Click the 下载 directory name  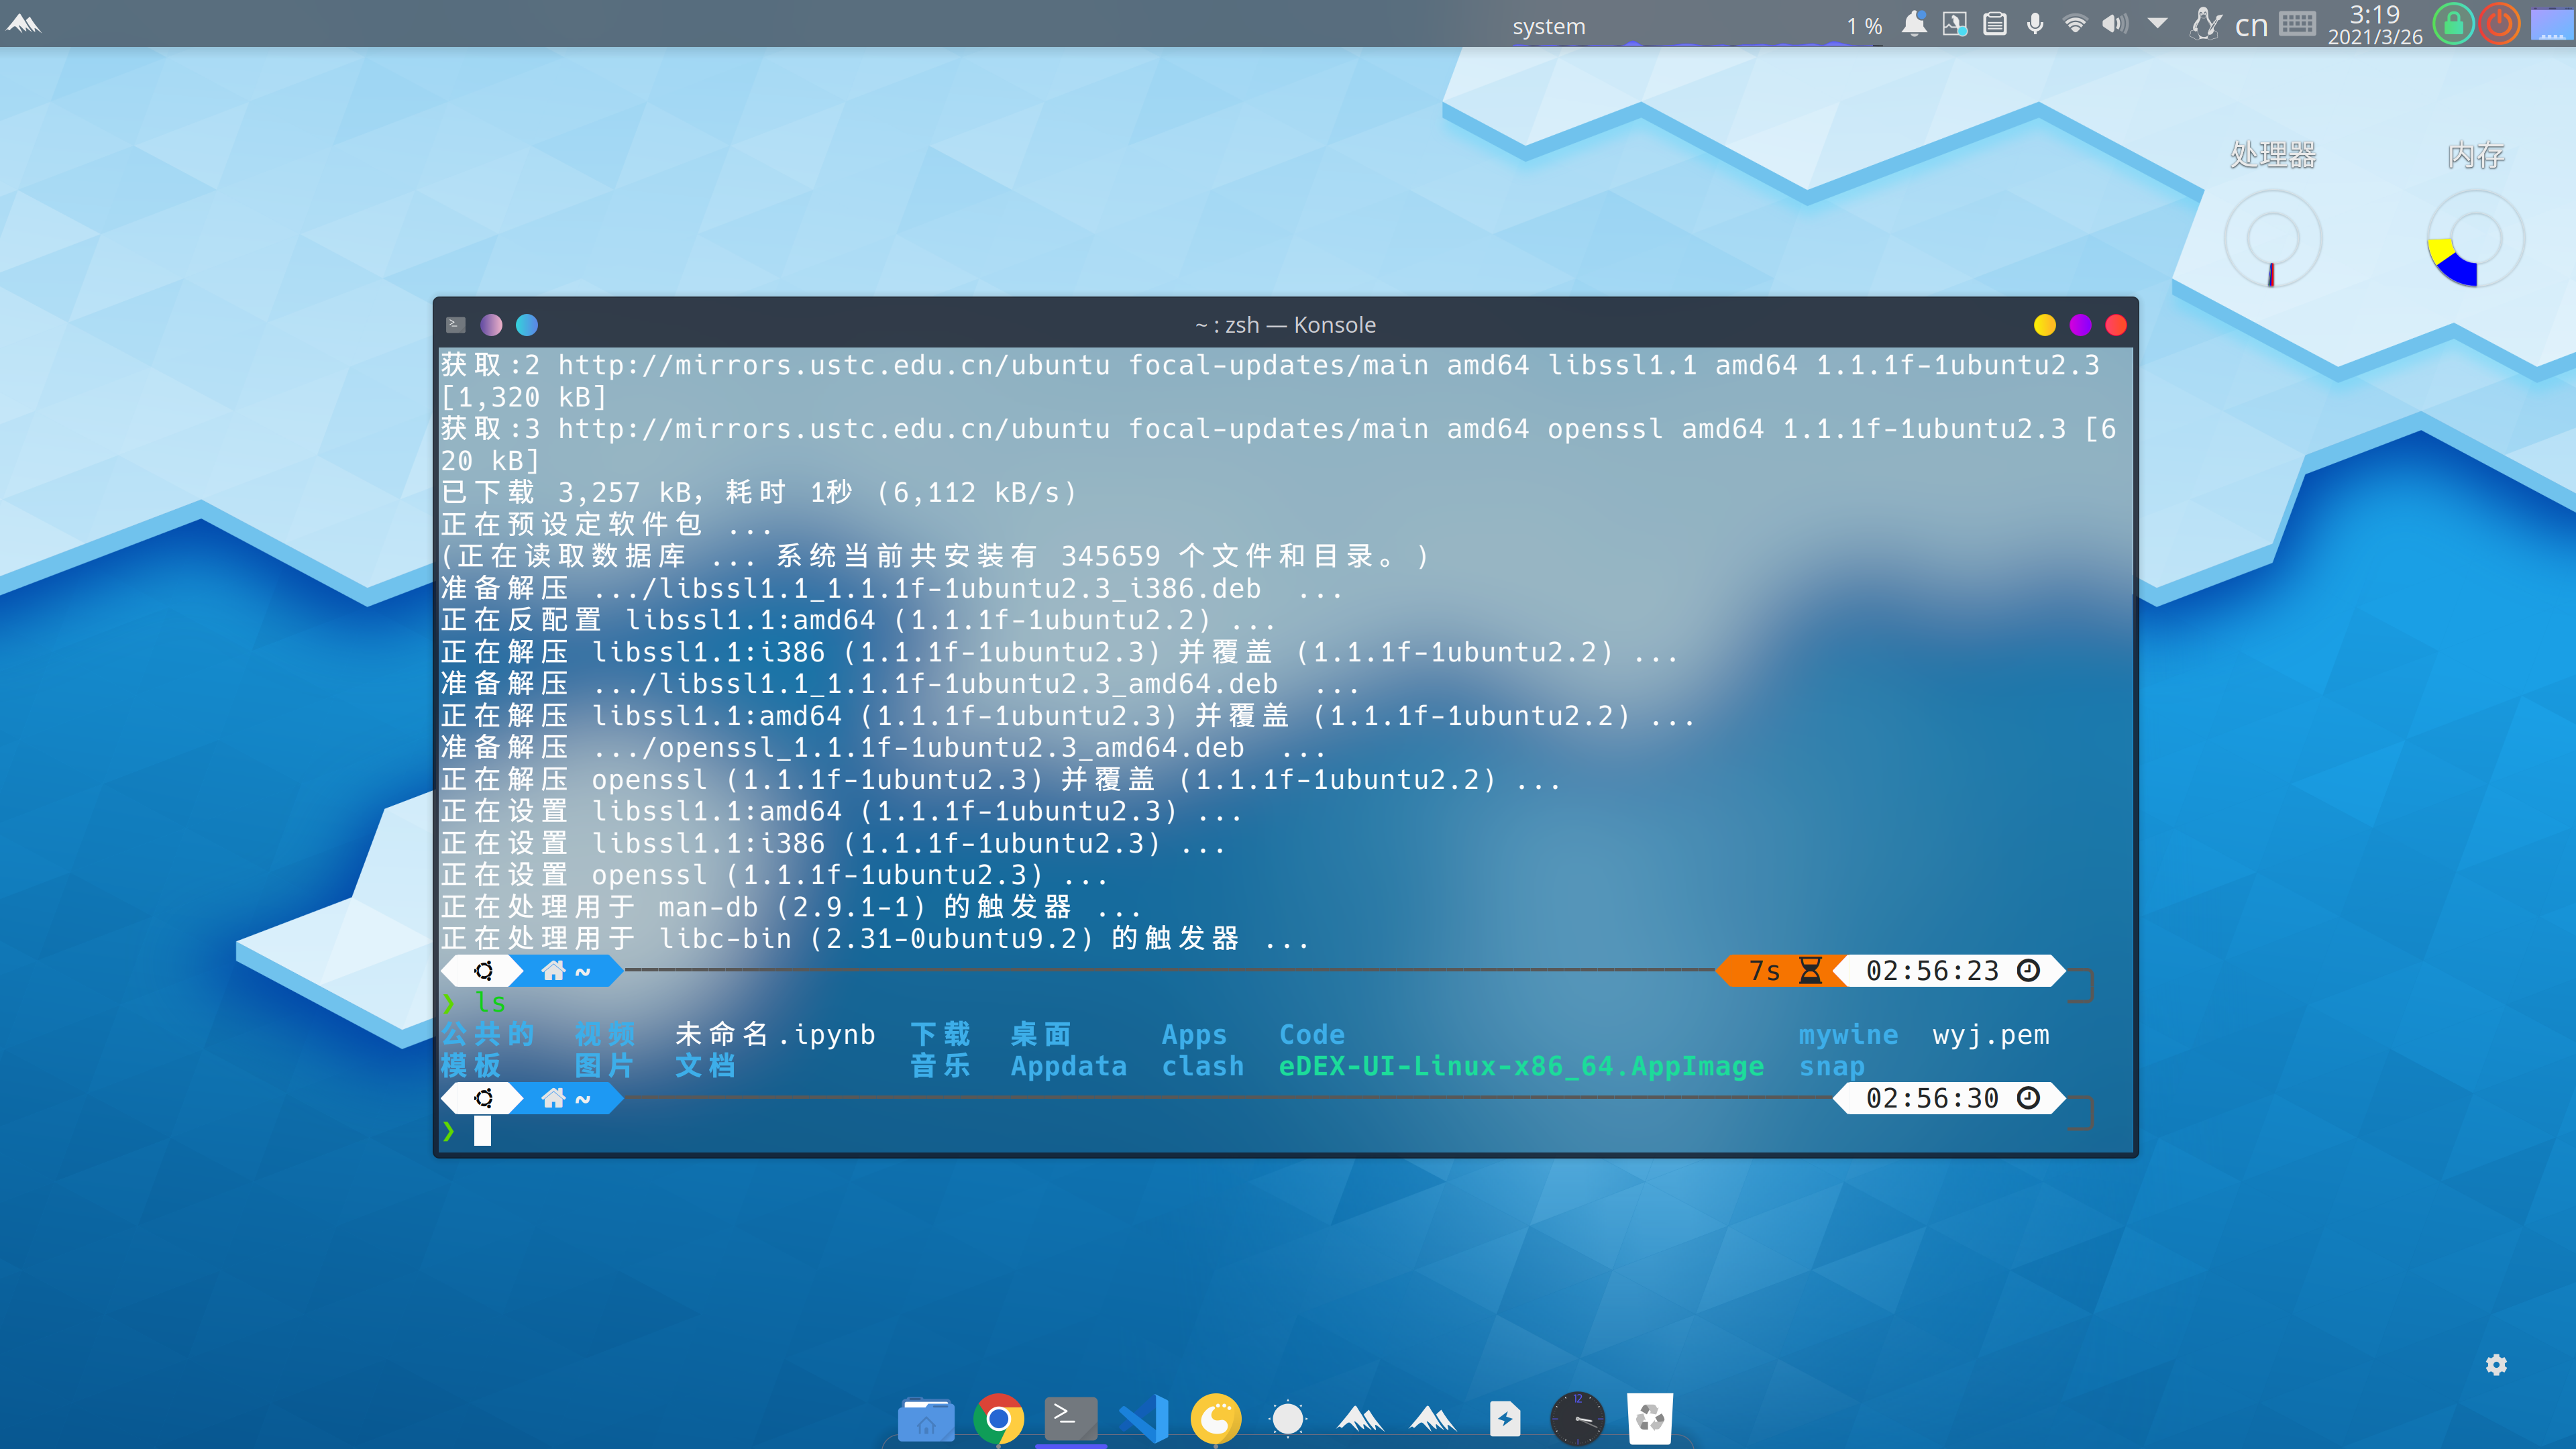pyautogui.click(x=941, y=1034)
